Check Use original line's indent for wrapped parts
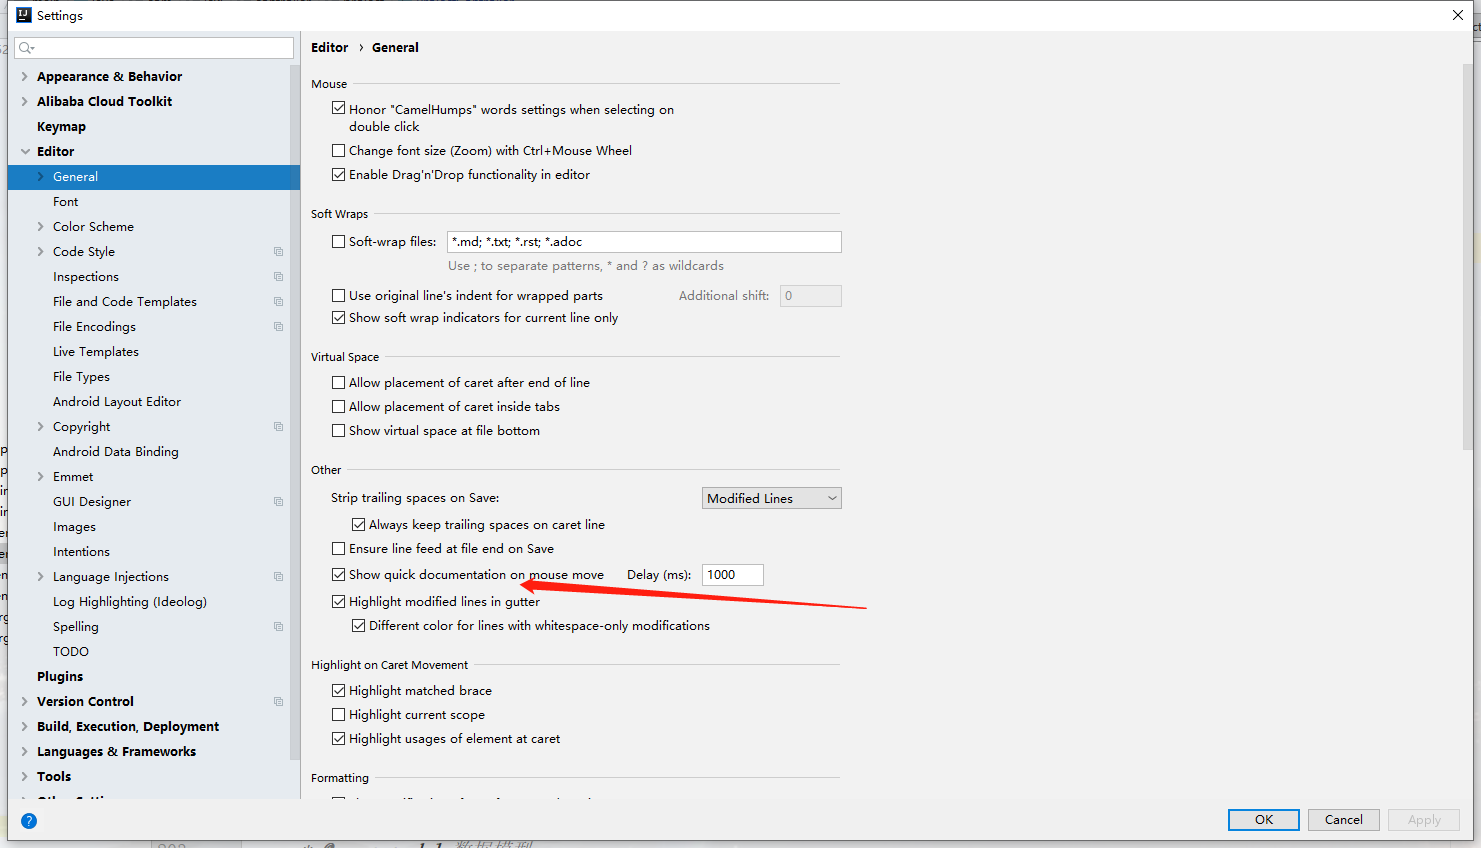1481x848 pixels. pyautogui.click(x=338, y=296)
